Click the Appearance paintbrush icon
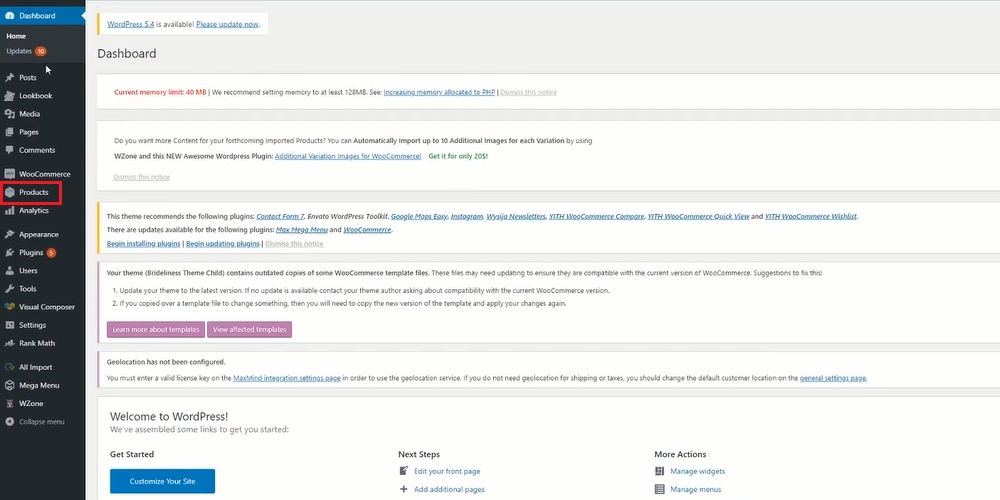 [10, 234]
